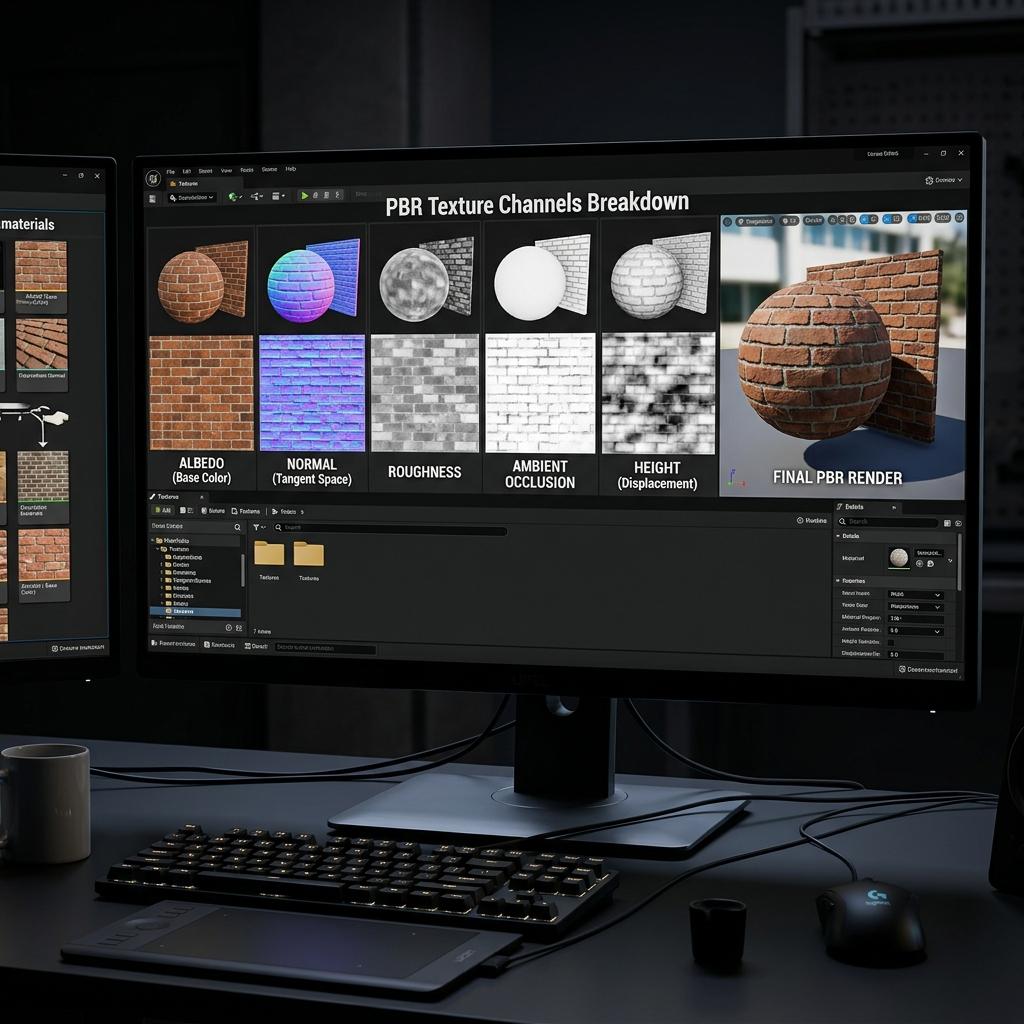This screenshot has height=1024, width=1024.
Task: Toggle the checkbox in Details properties list
Action: [x=891, y=643]
